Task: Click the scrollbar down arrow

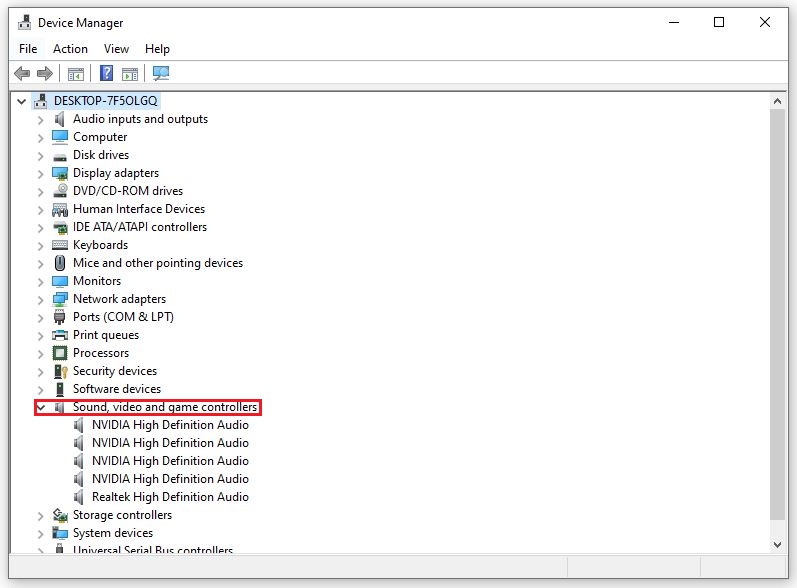Action: (777, 544)
